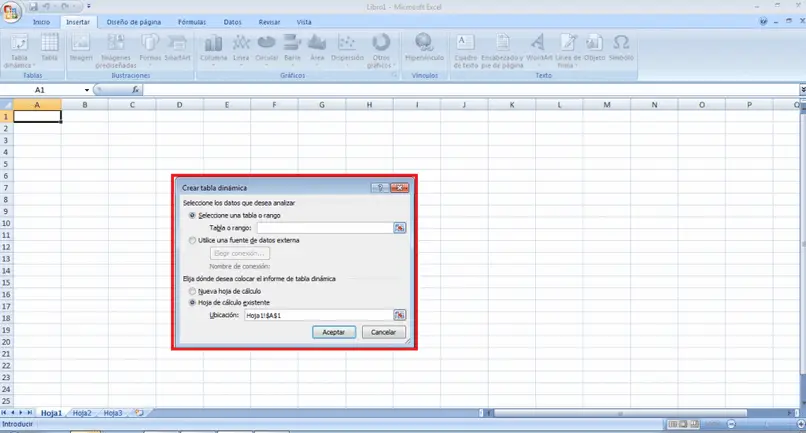Click the Imagen insert icon
806x433 pixels.
[x=81, y=47]
